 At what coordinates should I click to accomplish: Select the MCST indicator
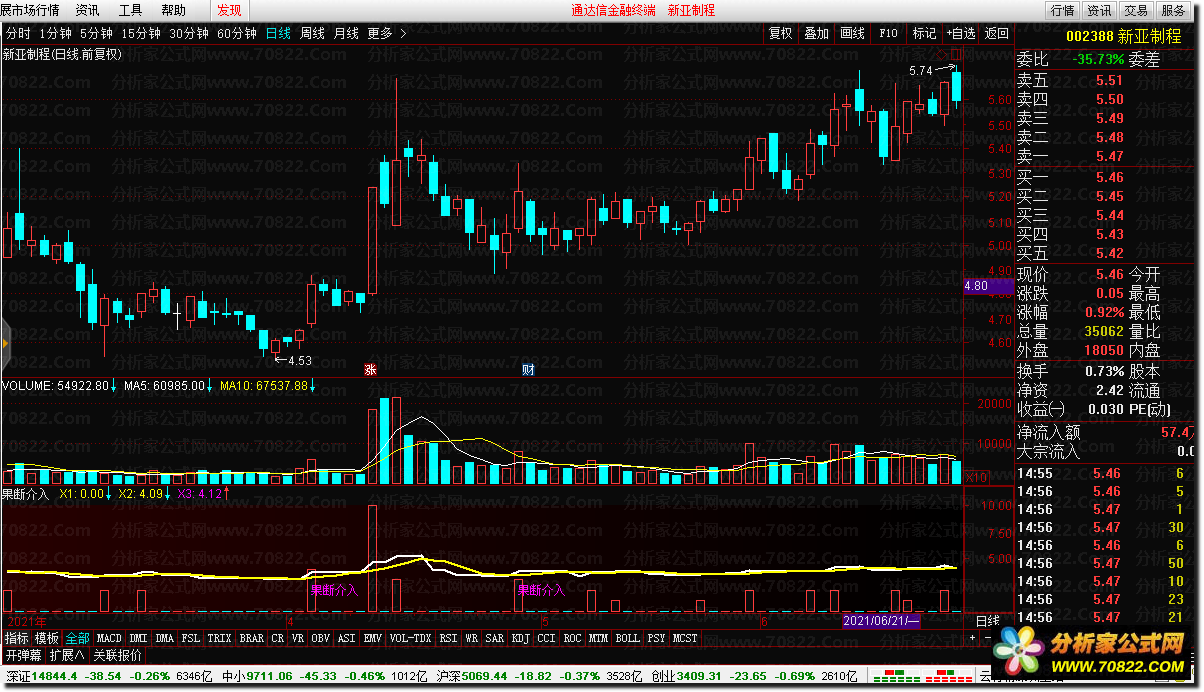click(x=685, y=638)
